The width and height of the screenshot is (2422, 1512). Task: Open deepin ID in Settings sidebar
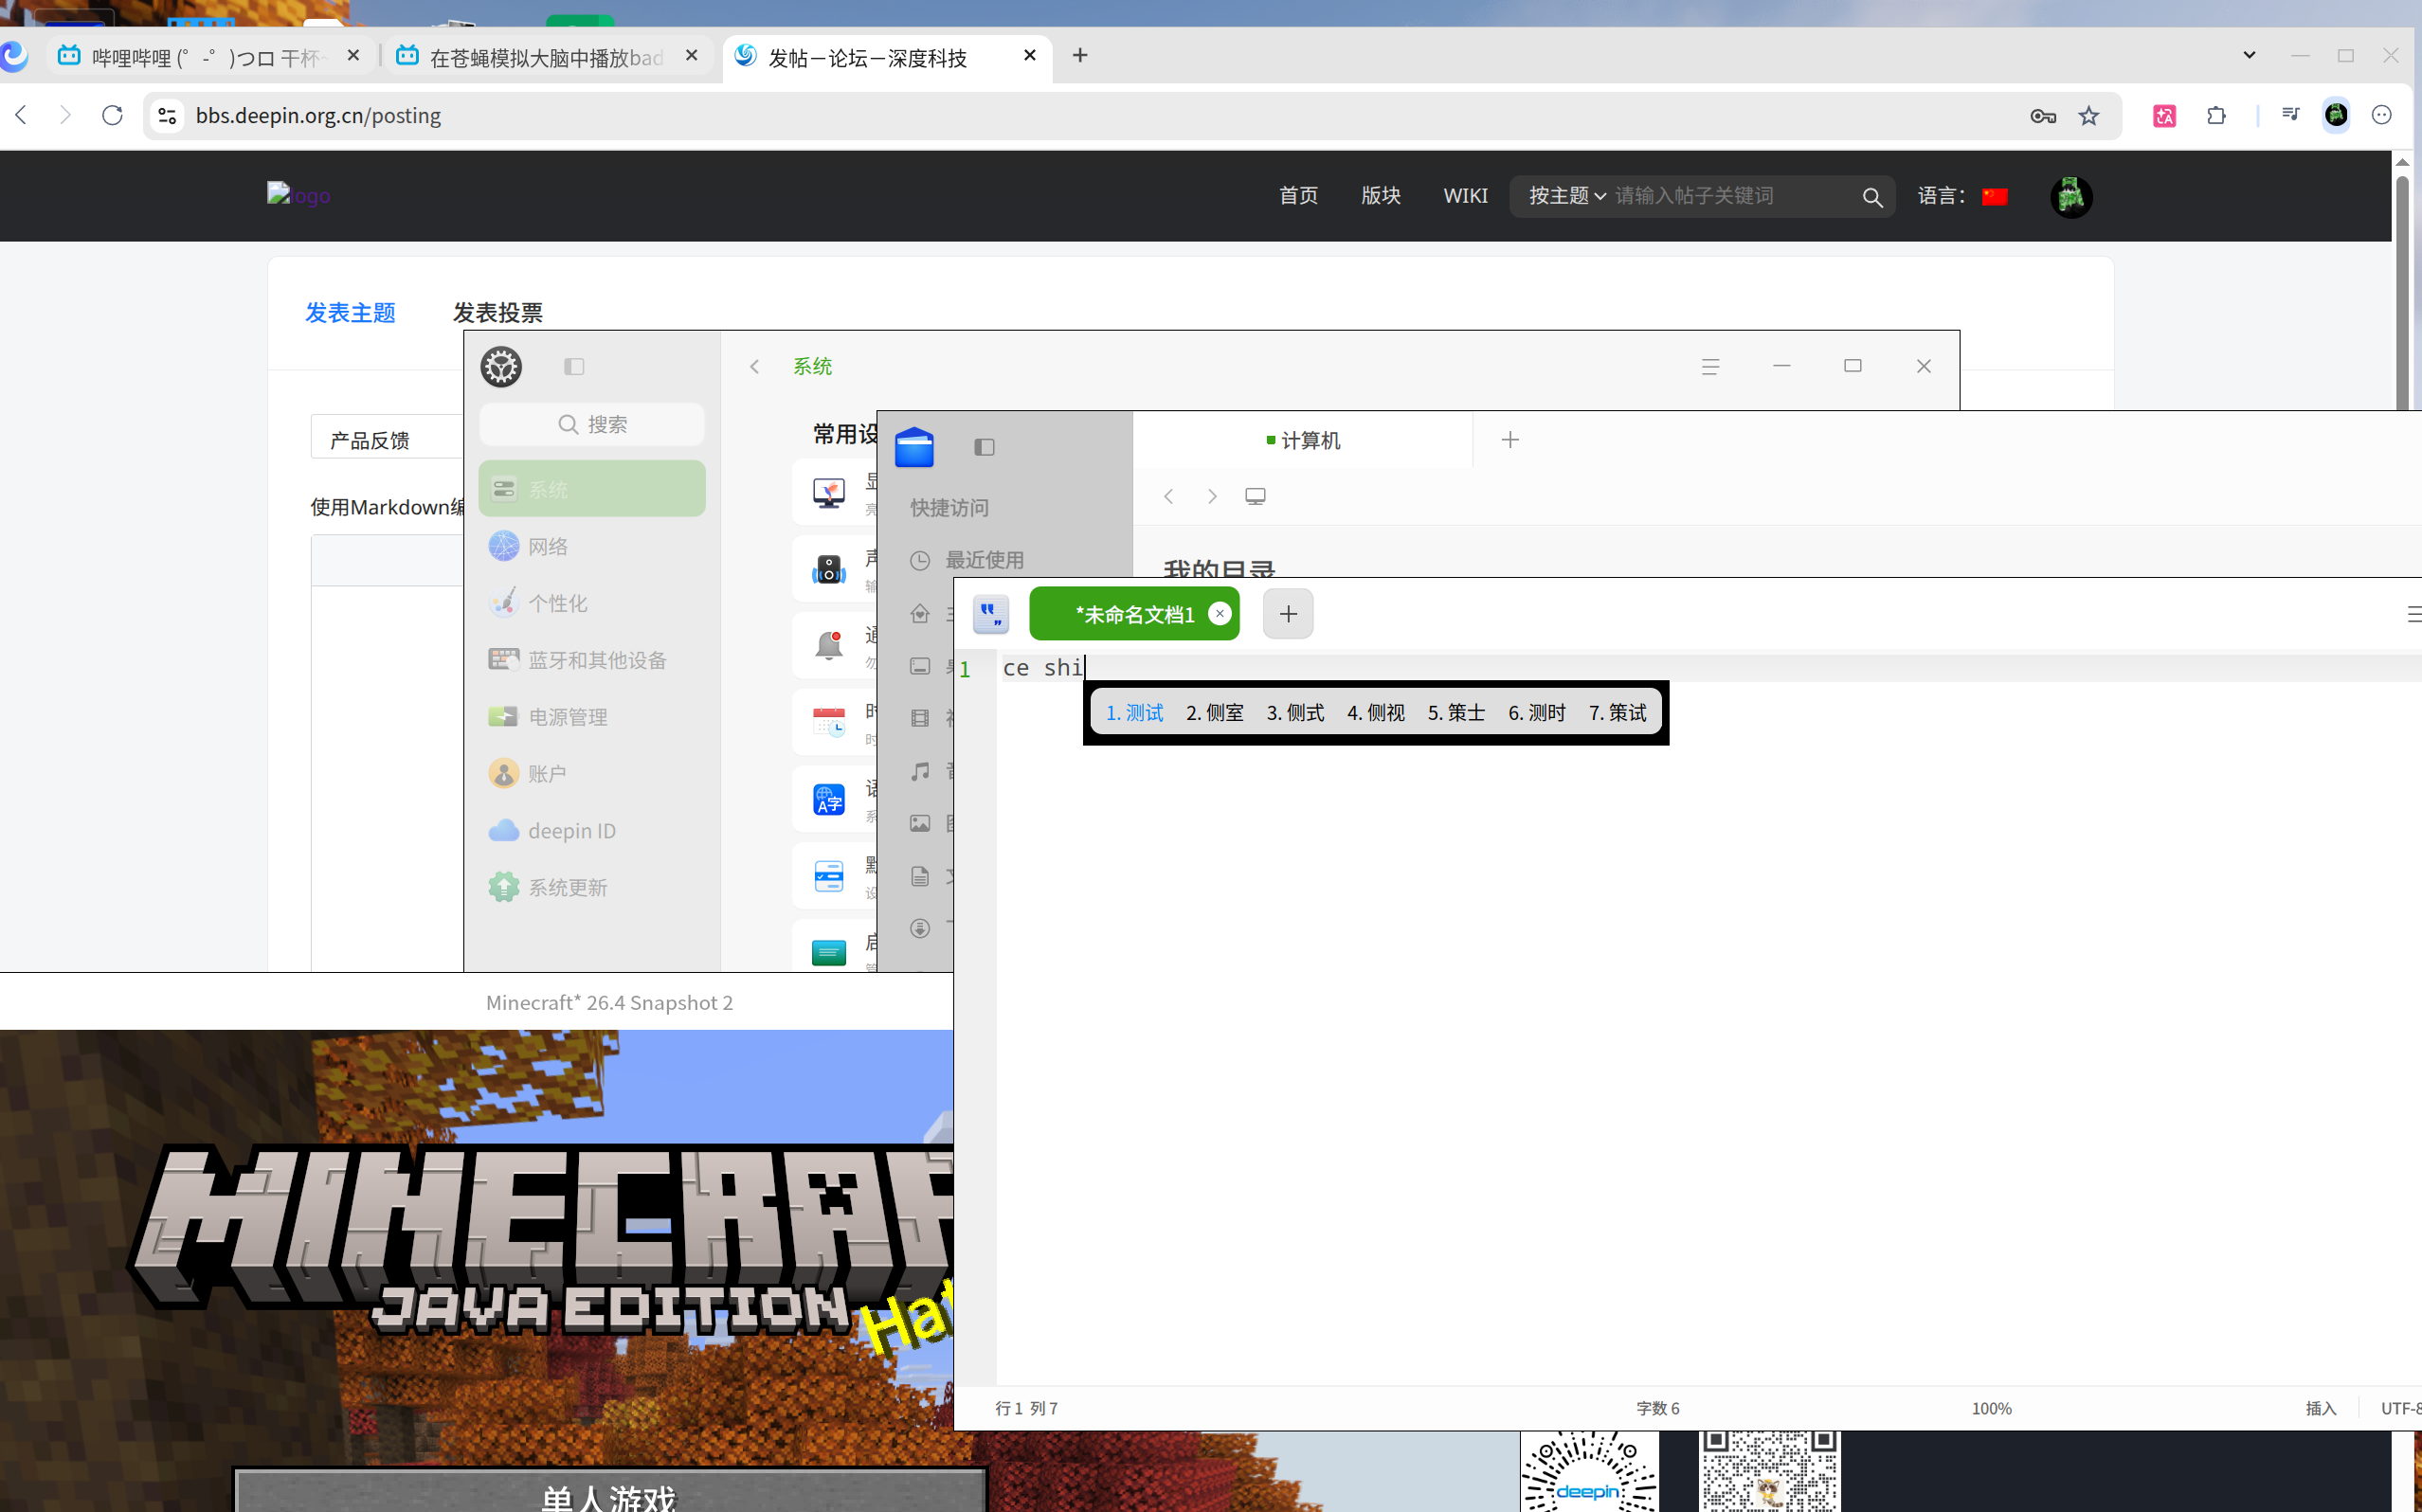[592, 831]
